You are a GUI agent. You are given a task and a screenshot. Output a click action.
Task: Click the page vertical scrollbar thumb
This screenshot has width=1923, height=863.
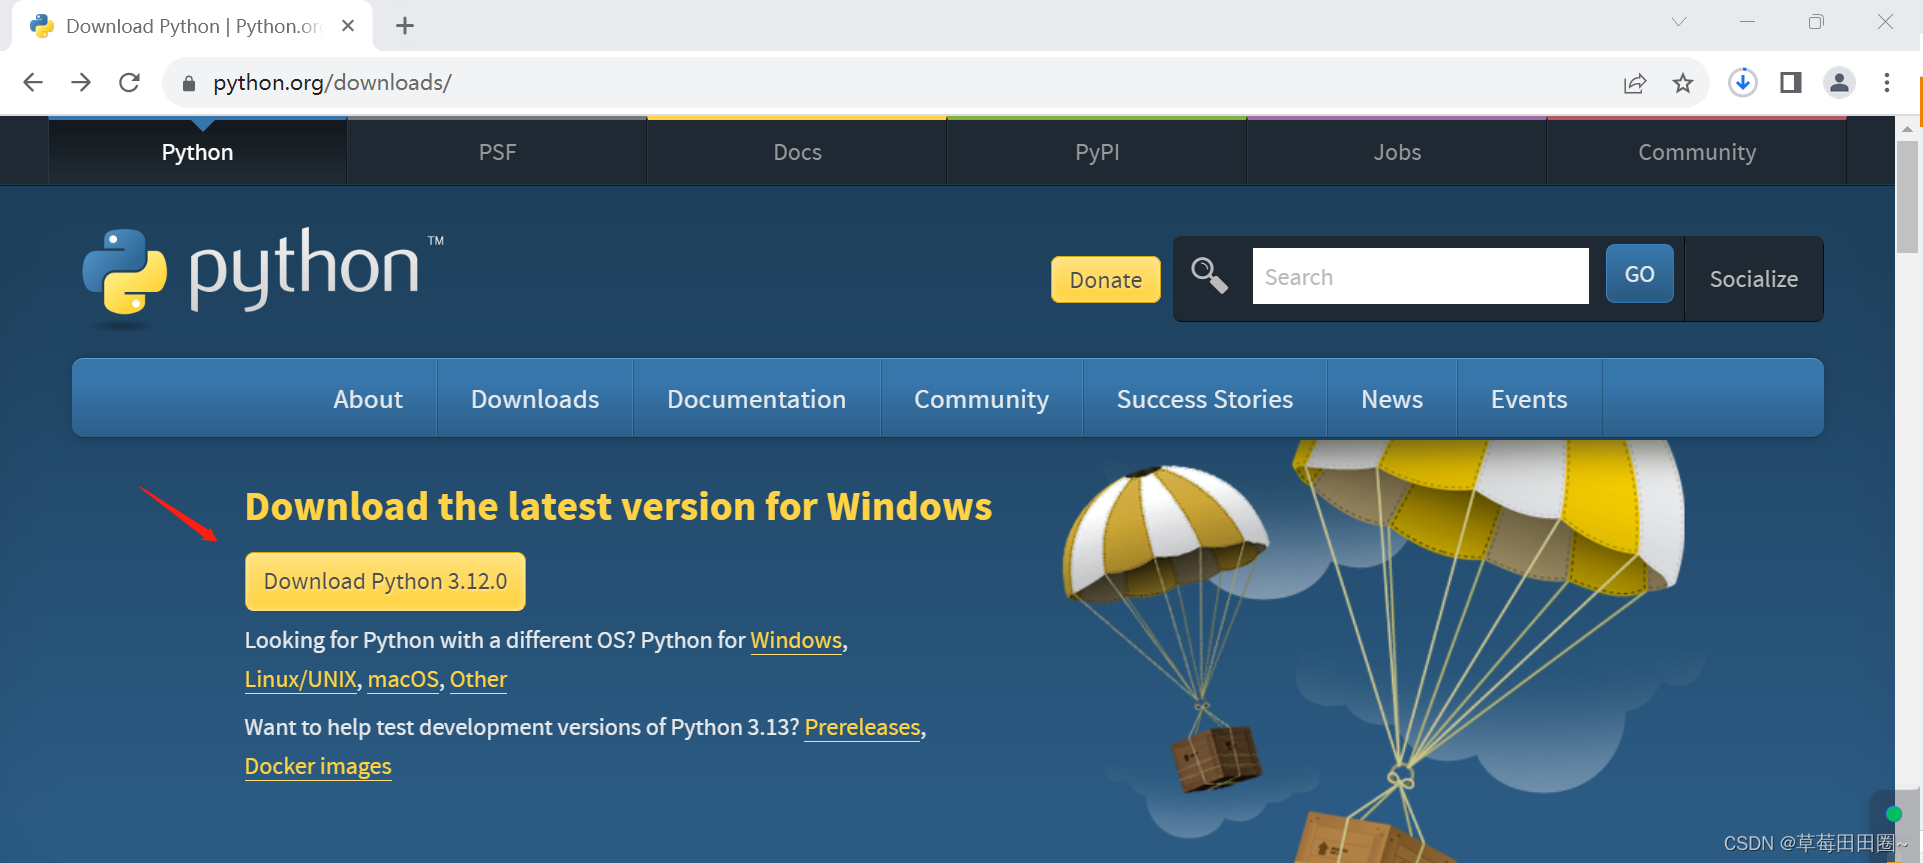[1908, 196]
